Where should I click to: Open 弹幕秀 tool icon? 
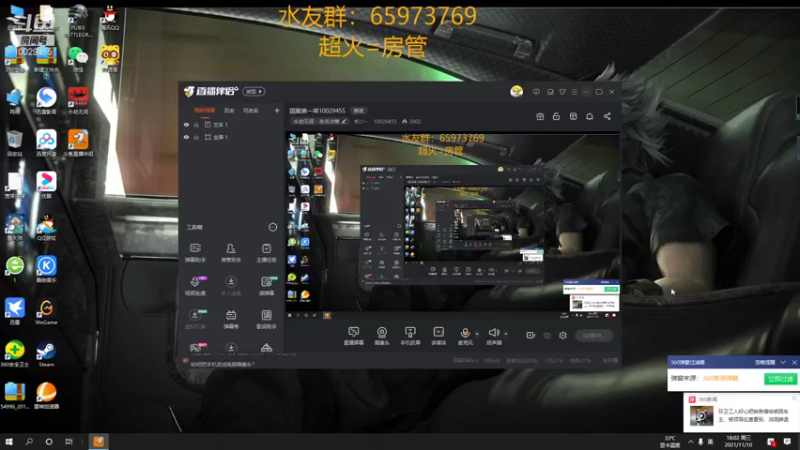click(x=231, y=319)
